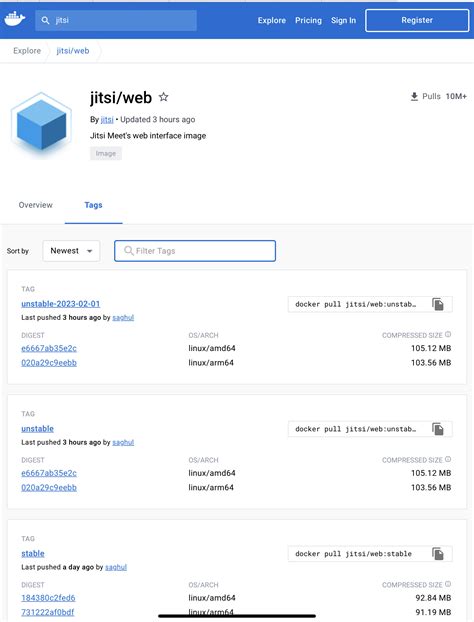This screenshot has width=474, height=622.
Task: Click the 92.84 MB size value
Action: (433, 598)
